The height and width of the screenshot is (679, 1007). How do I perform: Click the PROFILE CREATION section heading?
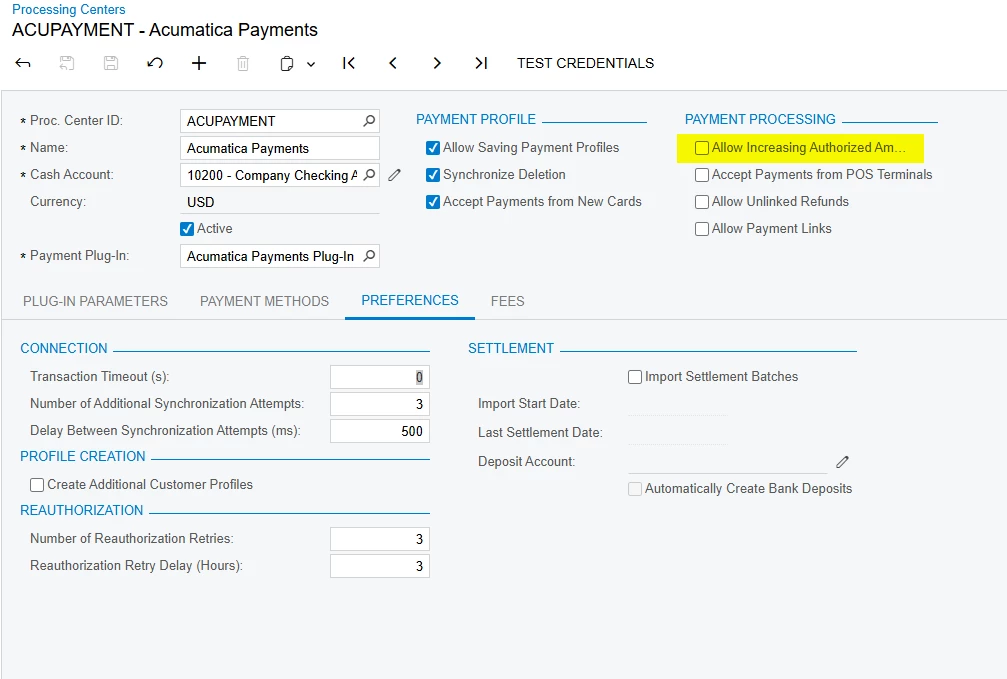(x=83, y=456)
